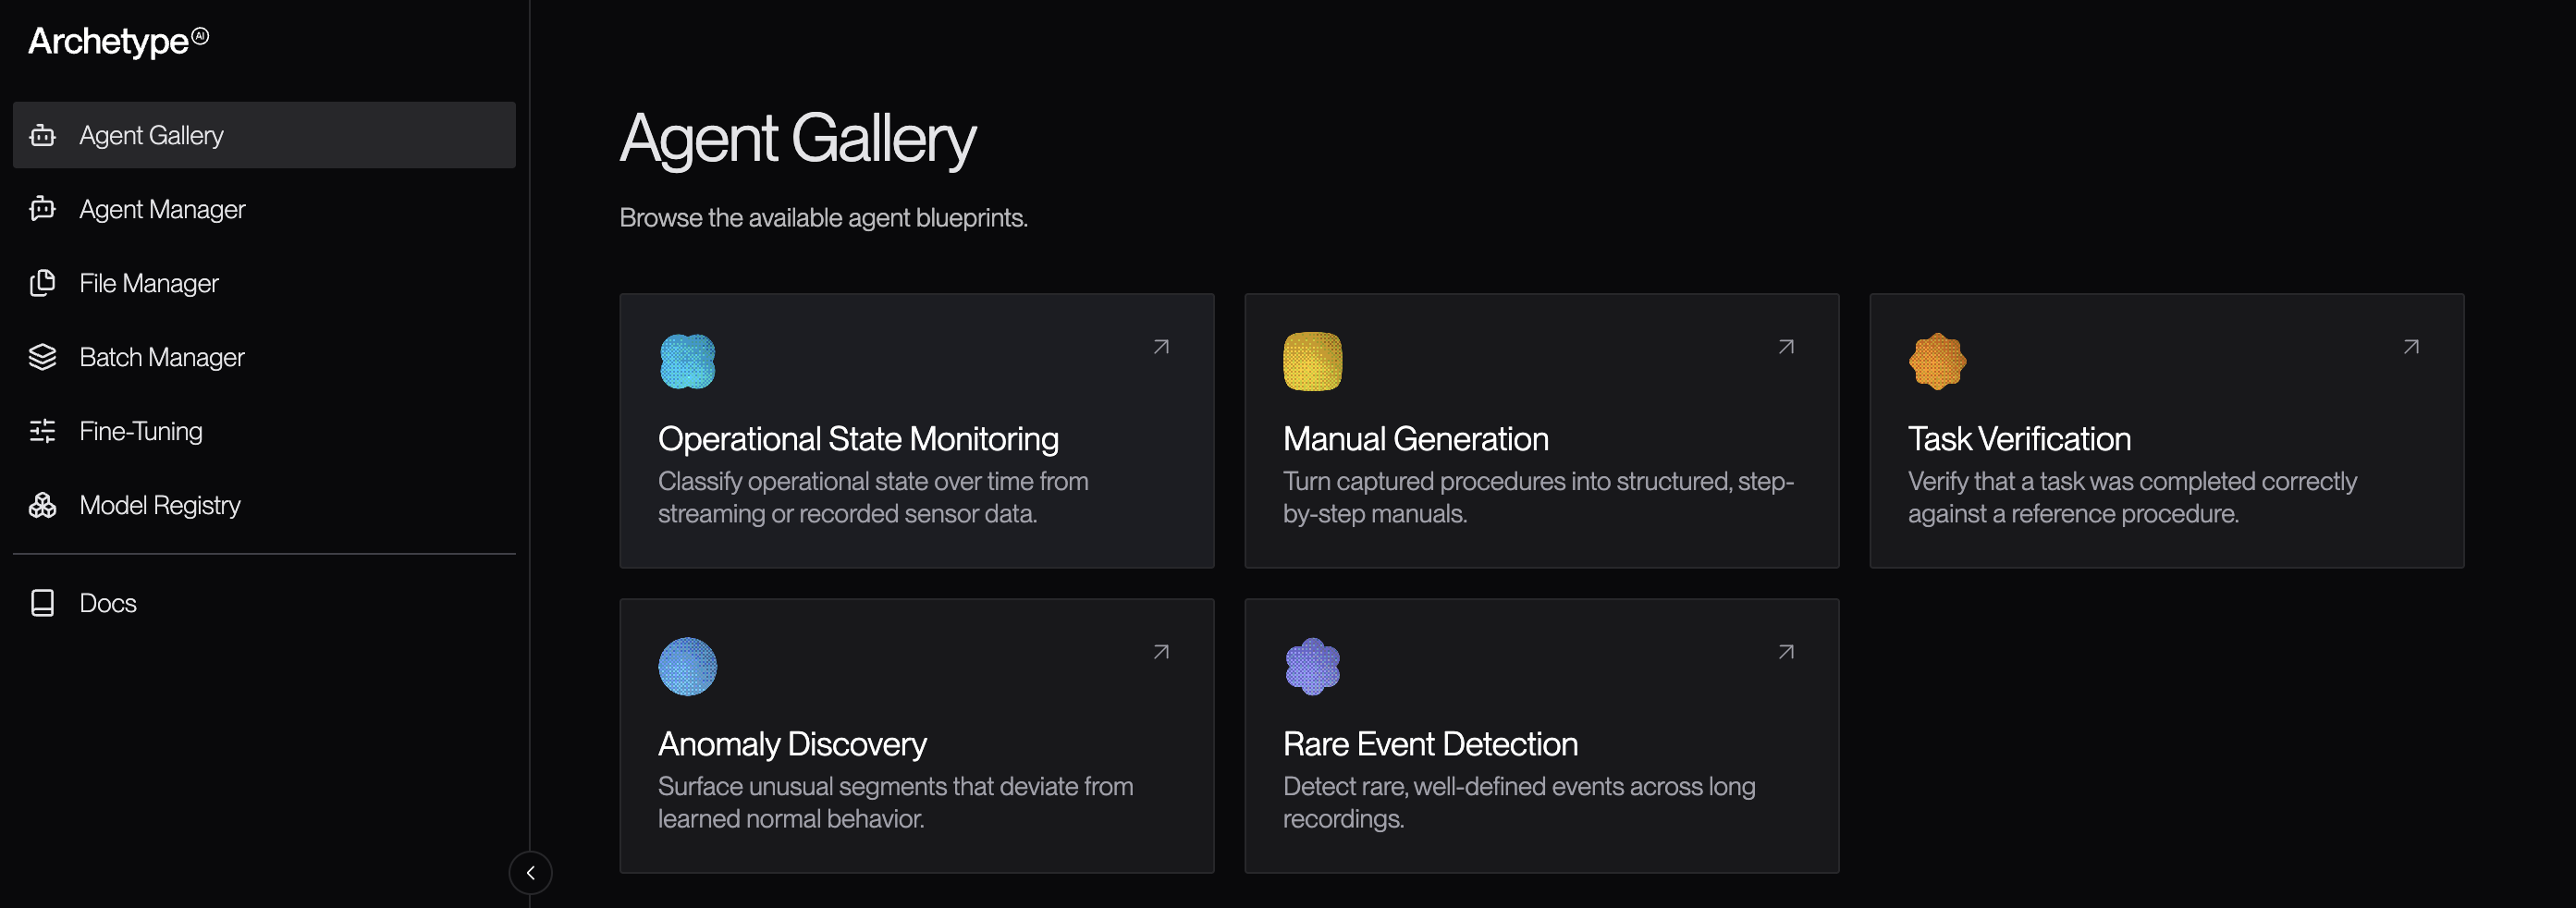Image resolution: width=2576 pixels, height=908 pixels.
Task: Select Agent Gallery in the sidebar
Action: click(x=264, y=135)
